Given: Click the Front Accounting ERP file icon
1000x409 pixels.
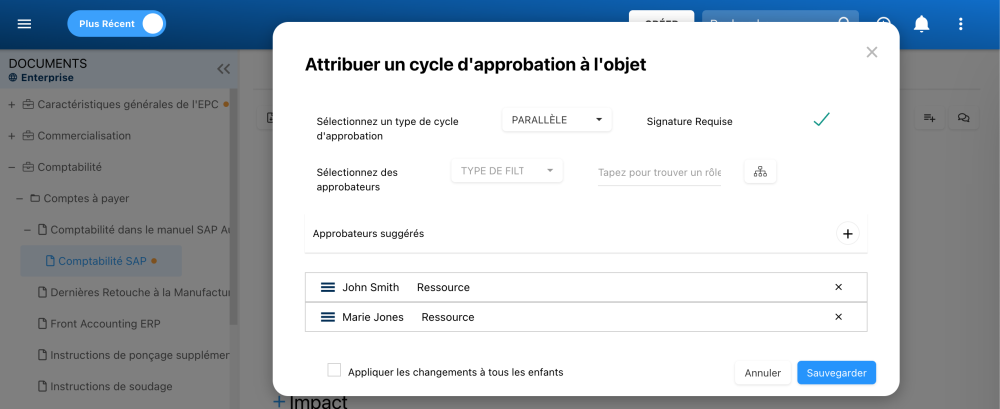Looking at the screenshot, I should pyautogui.click(x=43, y=323).
